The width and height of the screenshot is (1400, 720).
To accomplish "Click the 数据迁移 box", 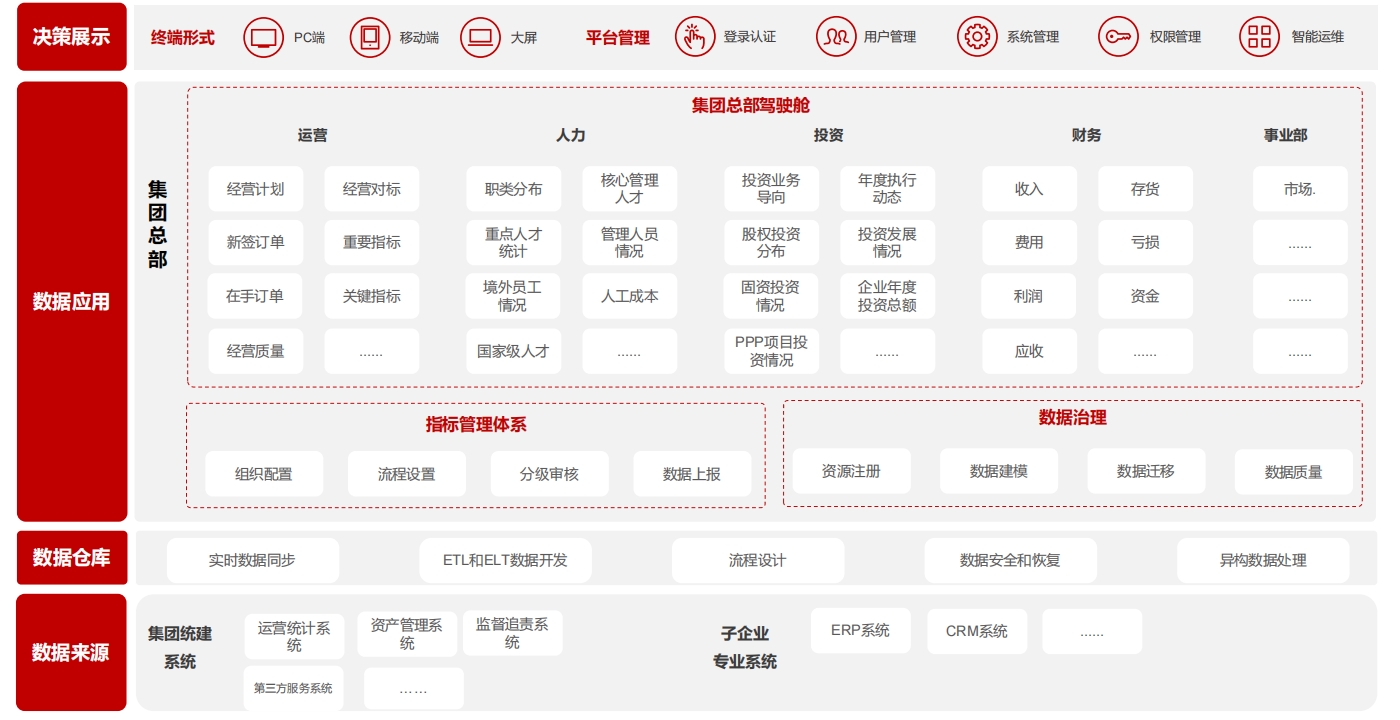I will pyautogui.click(x=1146, y=471).
